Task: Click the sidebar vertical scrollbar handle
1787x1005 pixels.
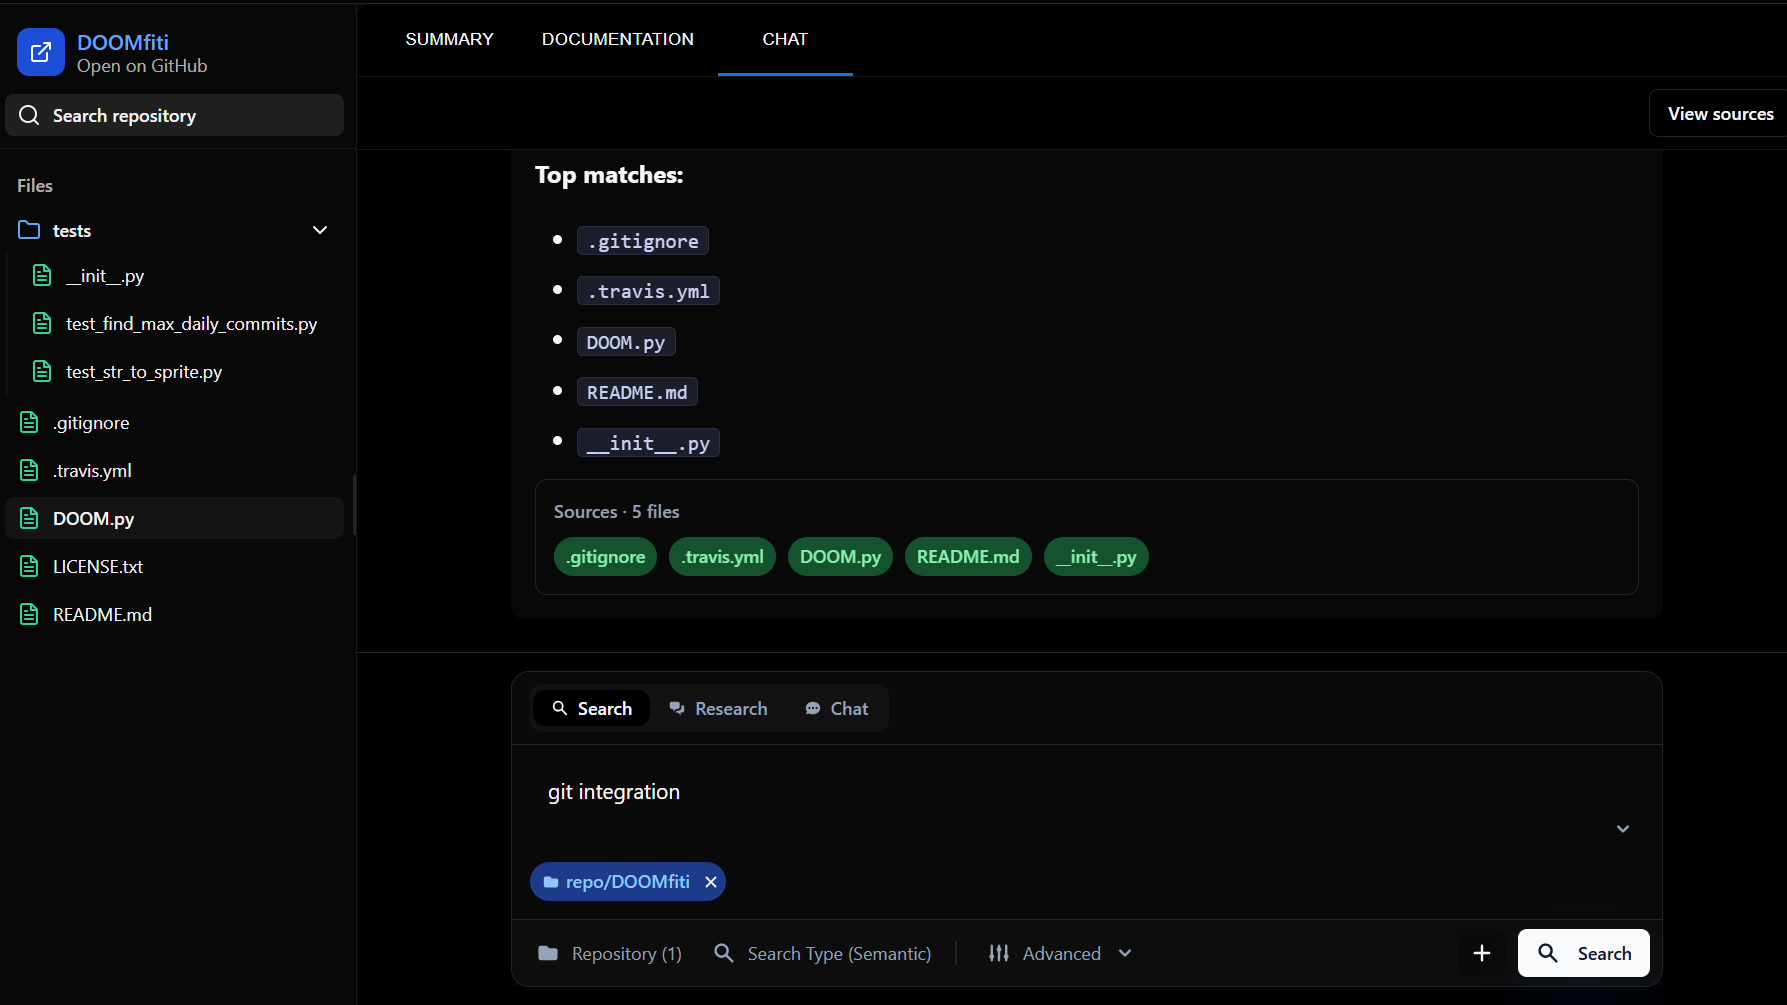Action: point(354,505)
